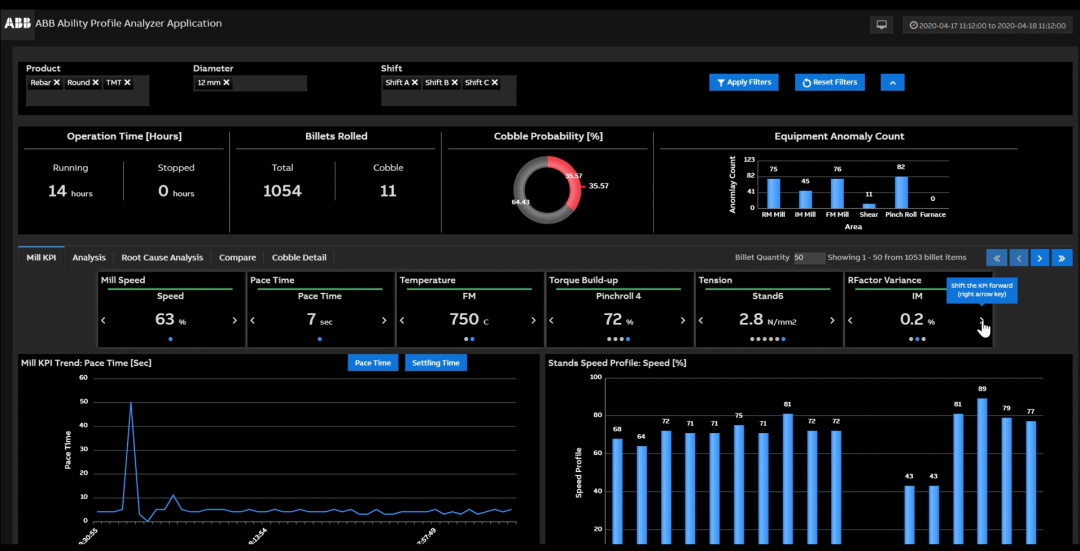Click the Reset Filters button
1080x551 pixels.
[x=829, y=83]
